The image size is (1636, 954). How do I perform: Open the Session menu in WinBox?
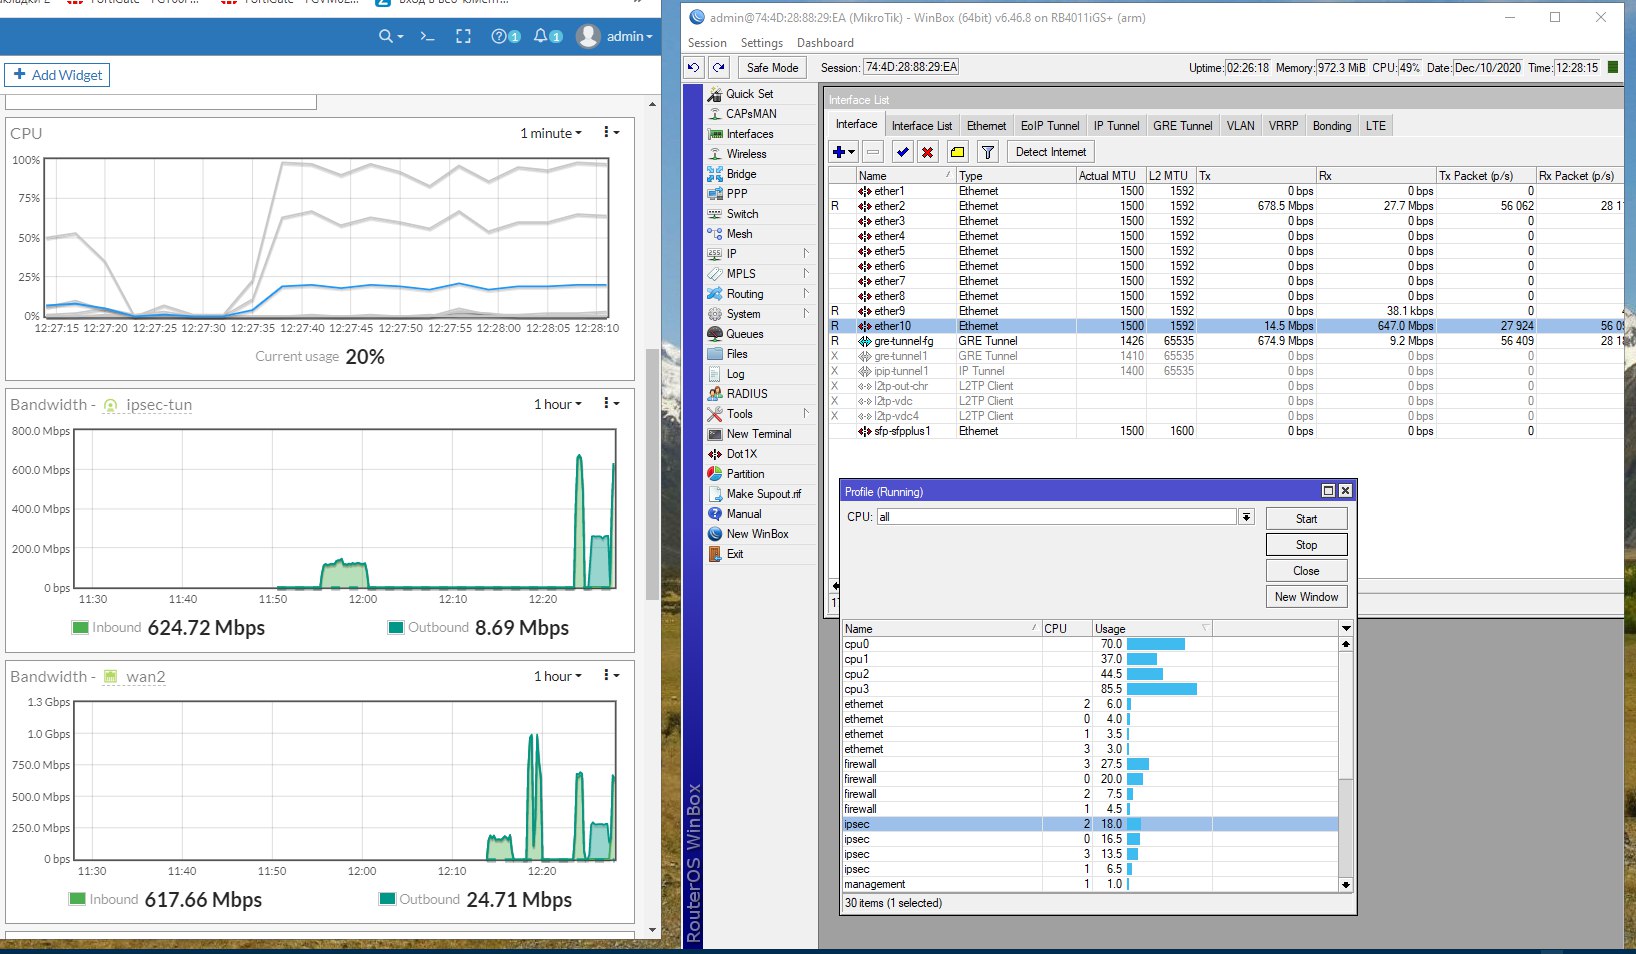(707, 43)
